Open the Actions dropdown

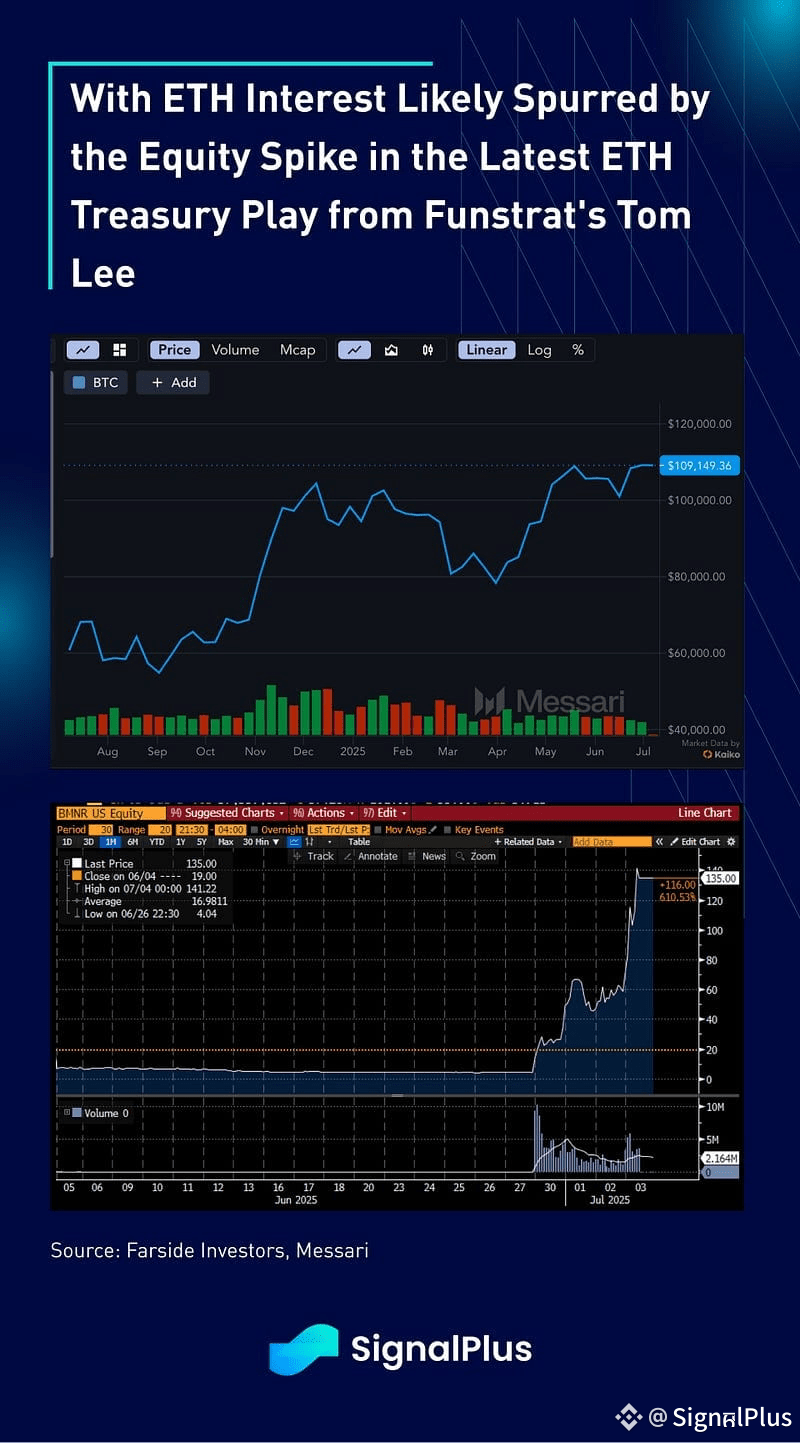pos(326,813)
